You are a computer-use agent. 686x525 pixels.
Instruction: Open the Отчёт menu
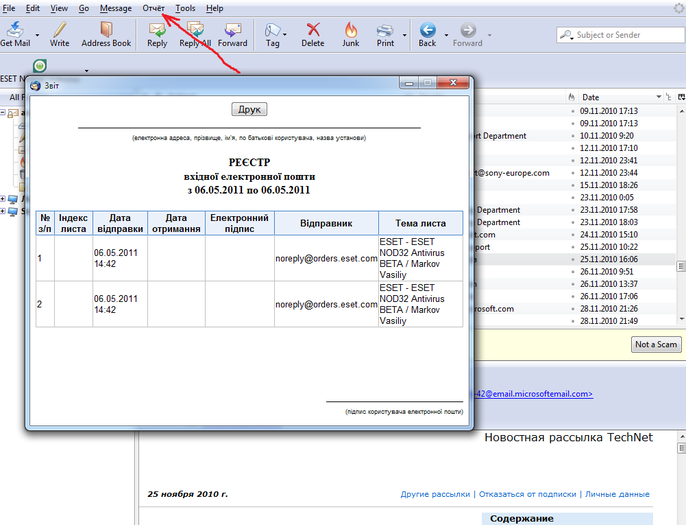(153, 8)
